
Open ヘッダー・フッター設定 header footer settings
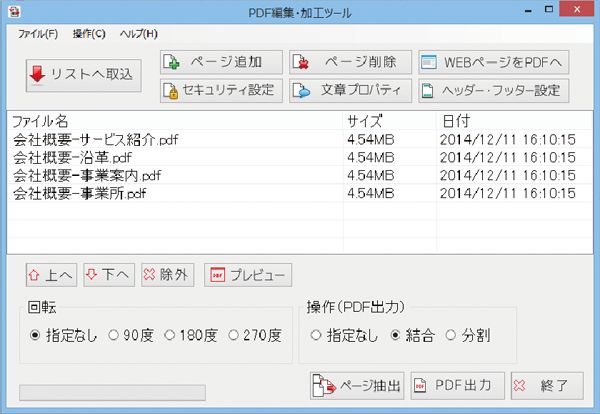493,90
